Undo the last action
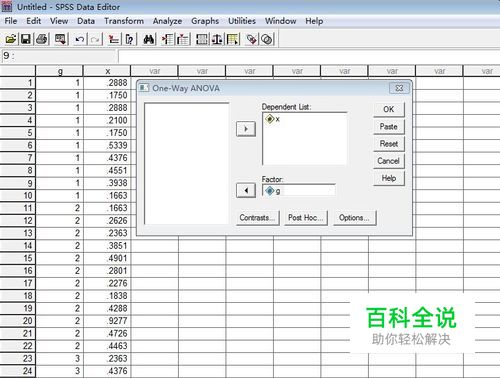The width and height of the screenshot is (500, 378). tap(79, 39)
